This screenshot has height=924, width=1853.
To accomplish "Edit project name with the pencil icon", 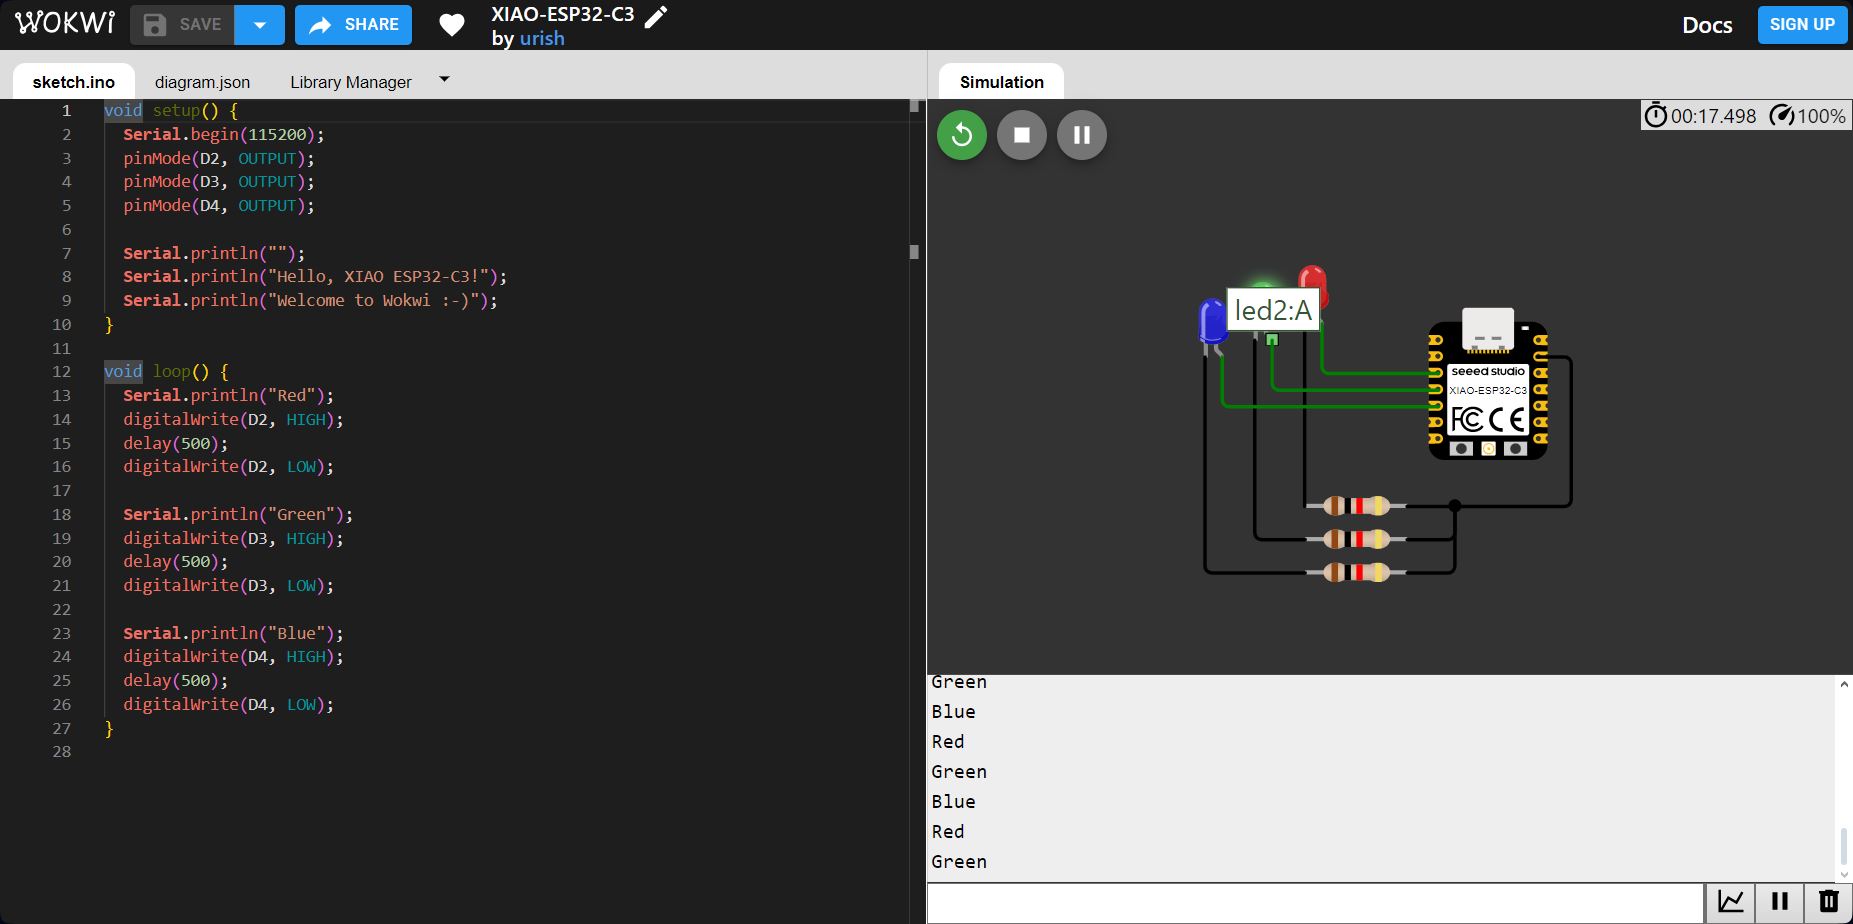I will pos(655,17).
